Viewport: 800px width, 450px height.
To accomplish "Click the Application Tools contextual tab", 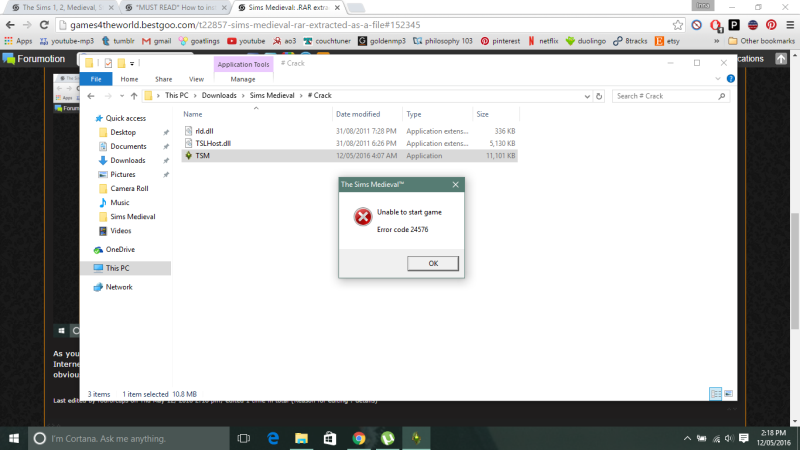I will (243, 64).
